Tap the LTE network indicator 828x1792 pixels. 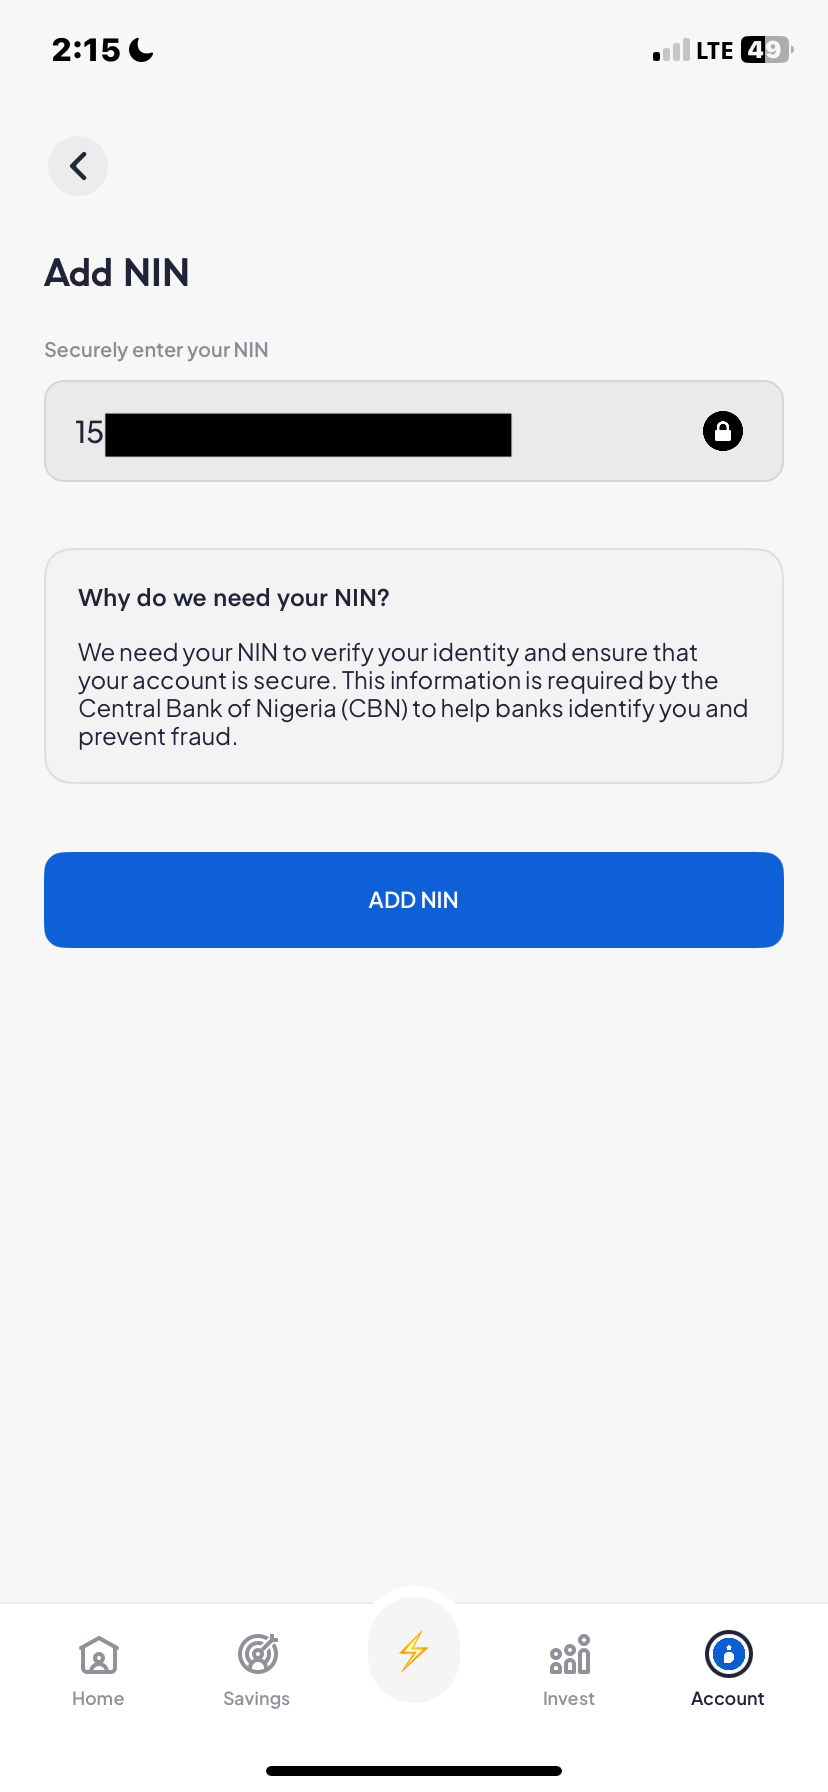click(714, 51)
